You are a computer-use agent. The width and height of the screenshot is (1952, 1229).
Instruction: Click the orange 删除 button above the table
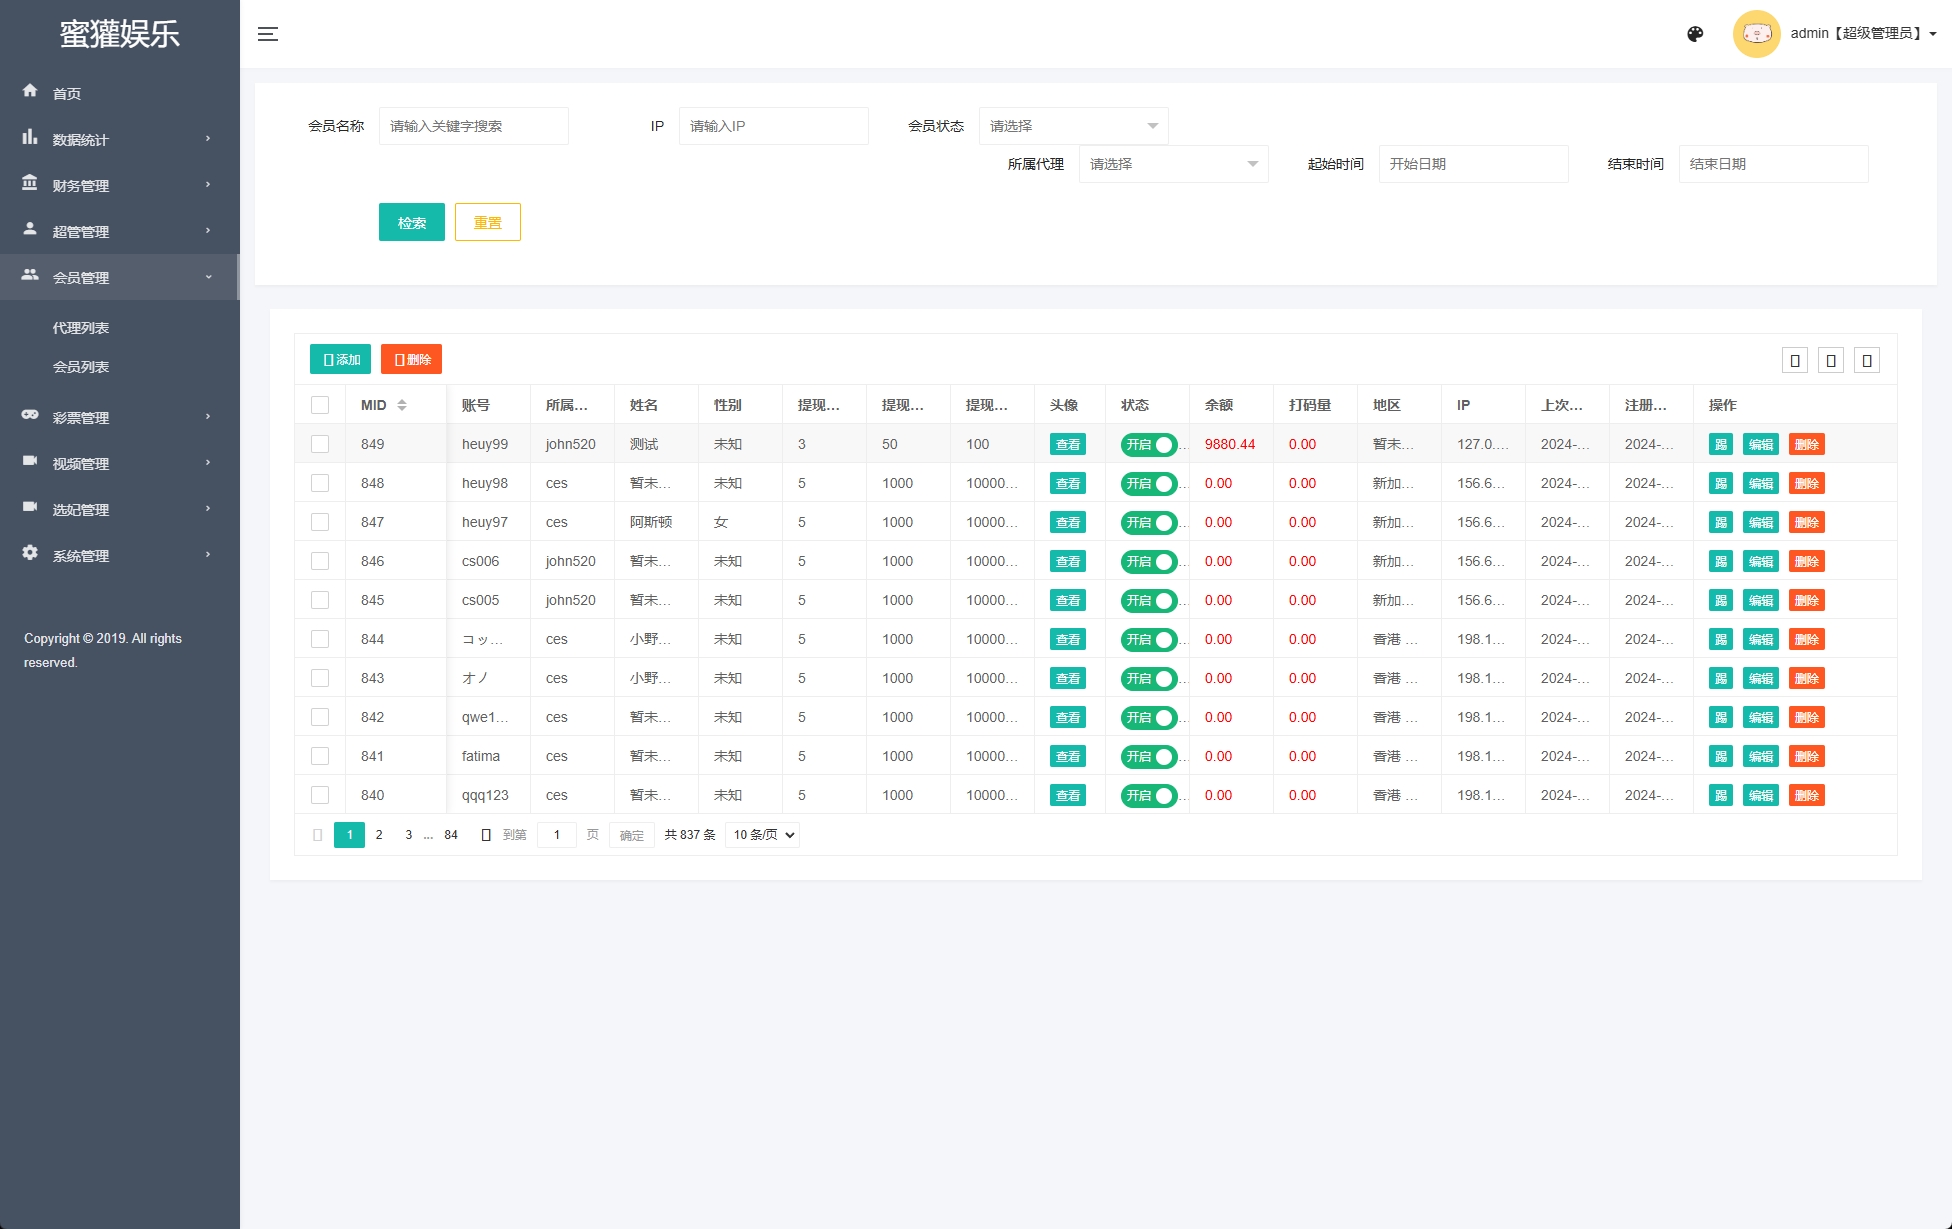tap(411, 359)
